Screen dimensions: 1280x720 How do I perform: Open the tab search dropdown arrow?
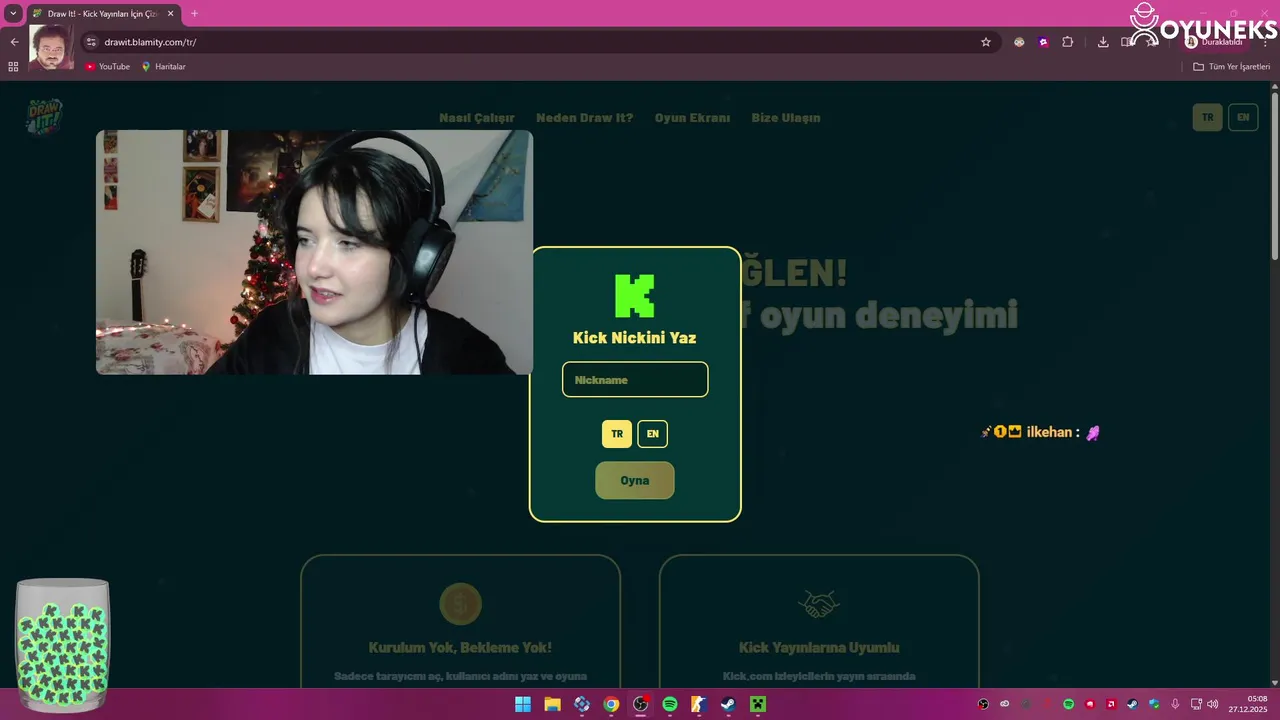pyautogui.click(x=13, y=14)
